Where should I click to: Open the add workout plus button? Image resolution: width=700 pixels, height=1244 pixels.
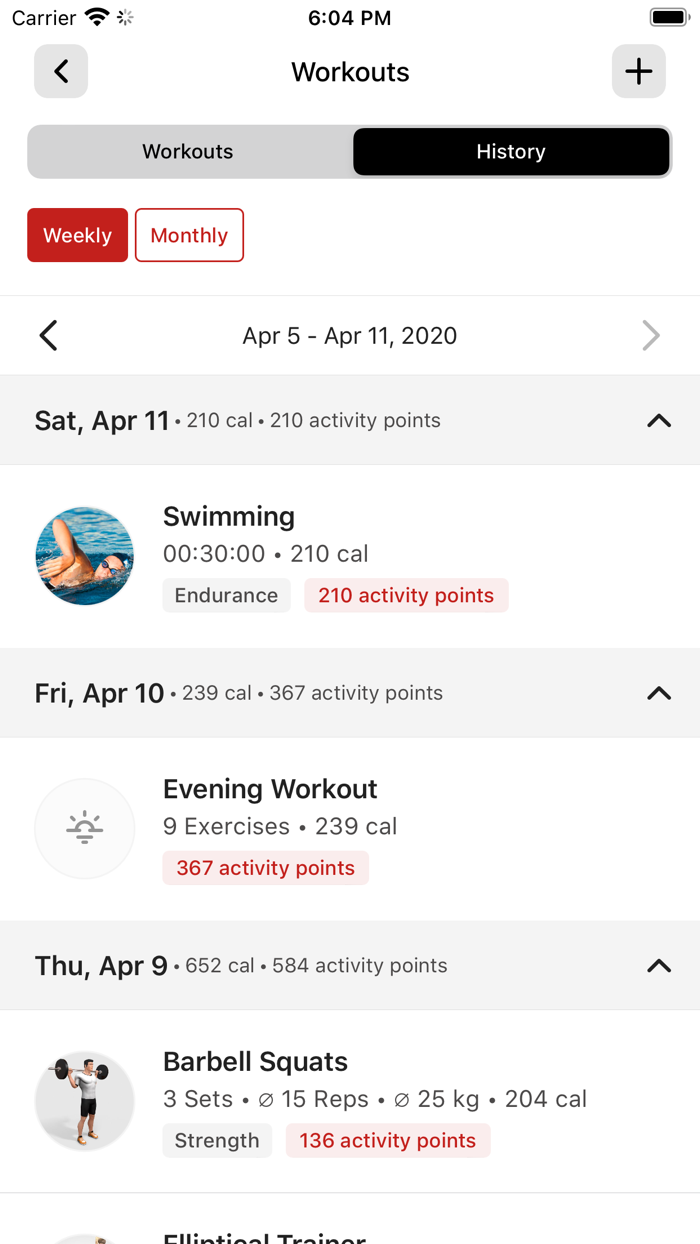pyautogui.click(x=639, y=71)
